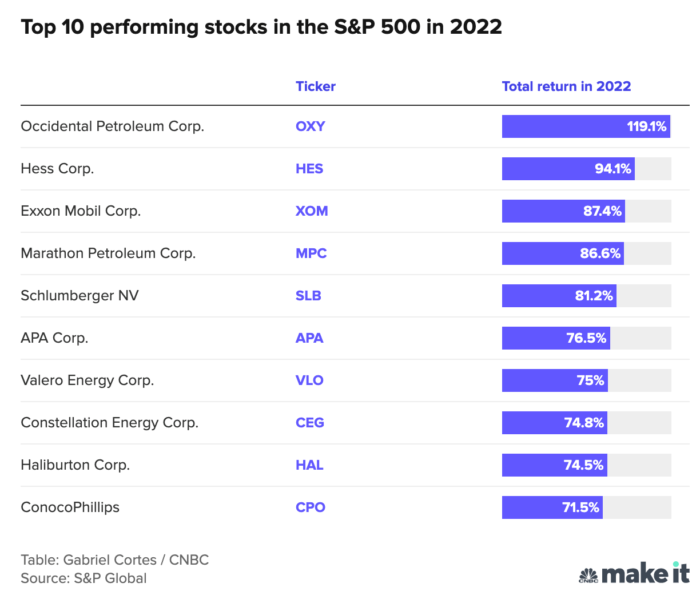Click the CEG ticker symbol
Screen dimensions: 700x607
[x=310, y=422]
